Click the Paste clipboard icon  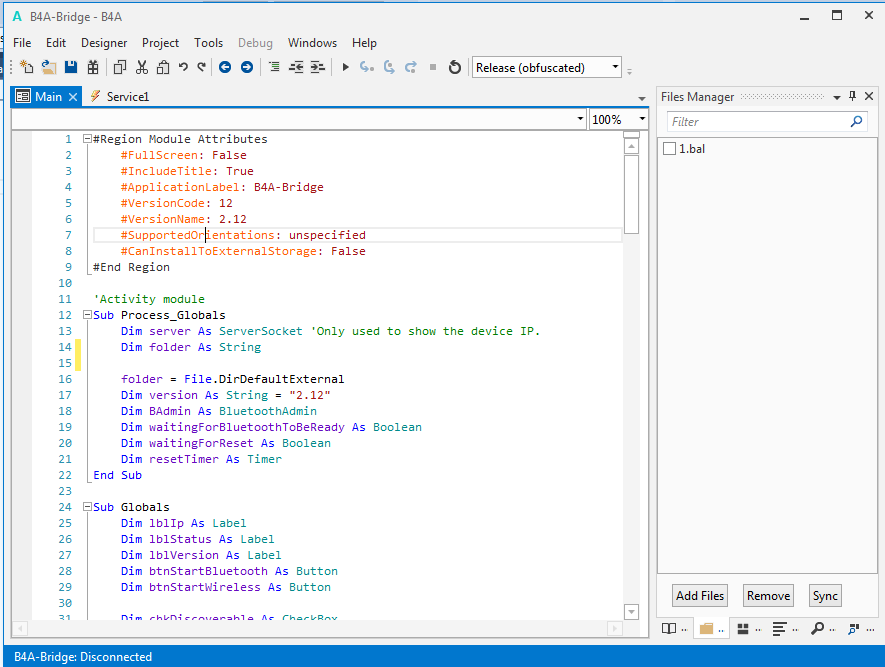click(163, 67)
